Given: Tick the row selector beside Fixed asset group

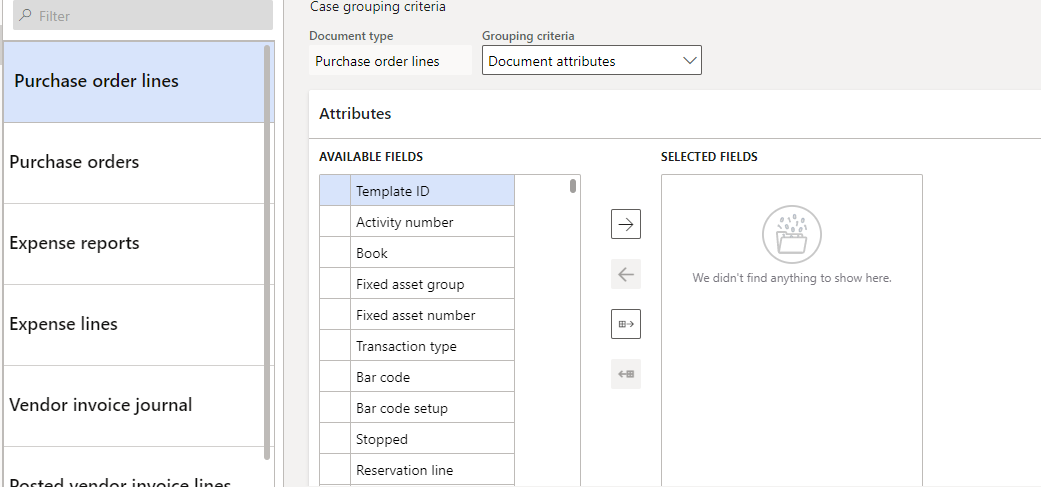Looking at the screenshot, I should click(x=335, y=284).
